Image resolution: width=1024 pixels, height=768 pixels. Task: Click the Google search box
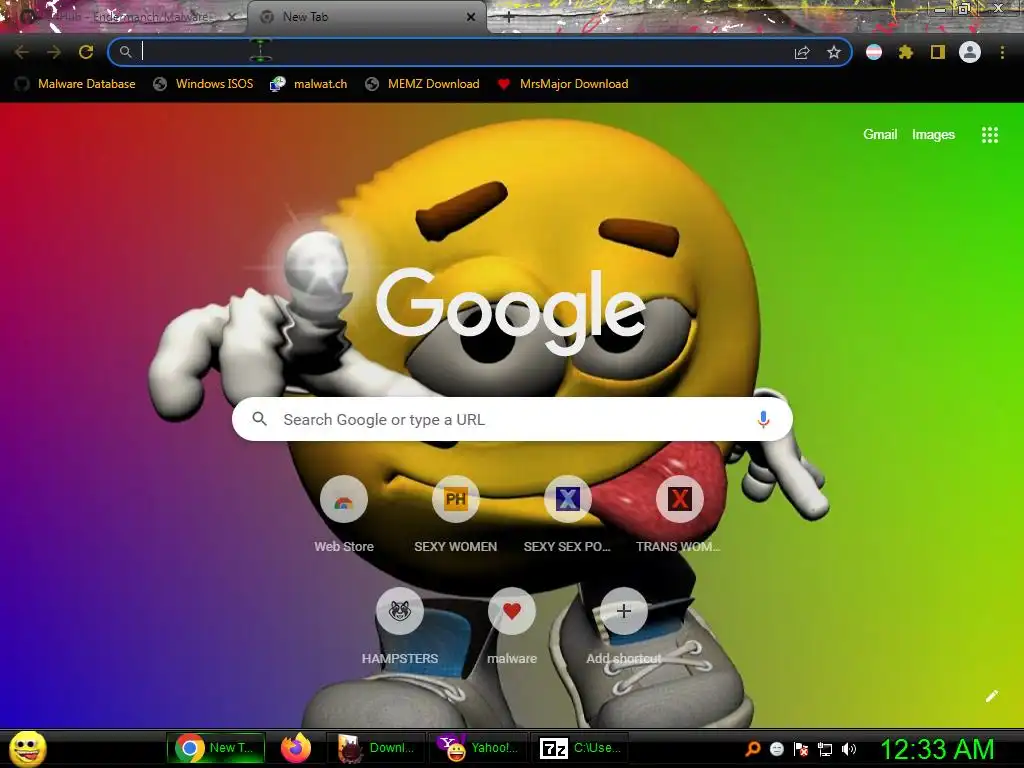[512, 419]
